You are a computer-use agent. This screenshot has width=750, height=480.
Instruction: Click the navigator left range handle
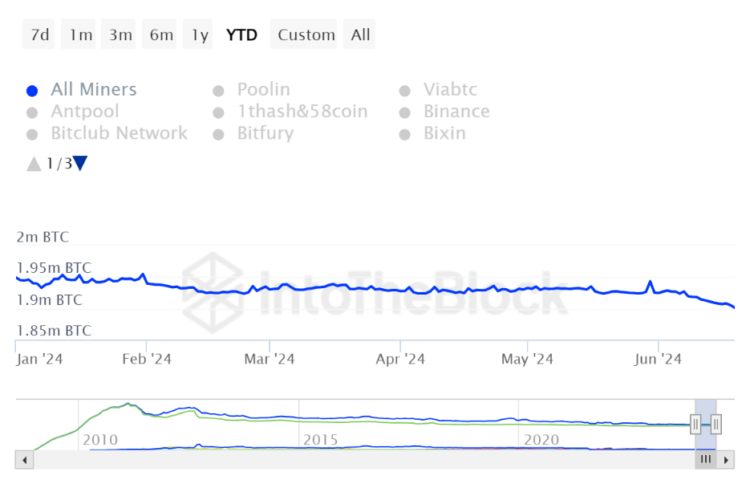coord(695,425)
